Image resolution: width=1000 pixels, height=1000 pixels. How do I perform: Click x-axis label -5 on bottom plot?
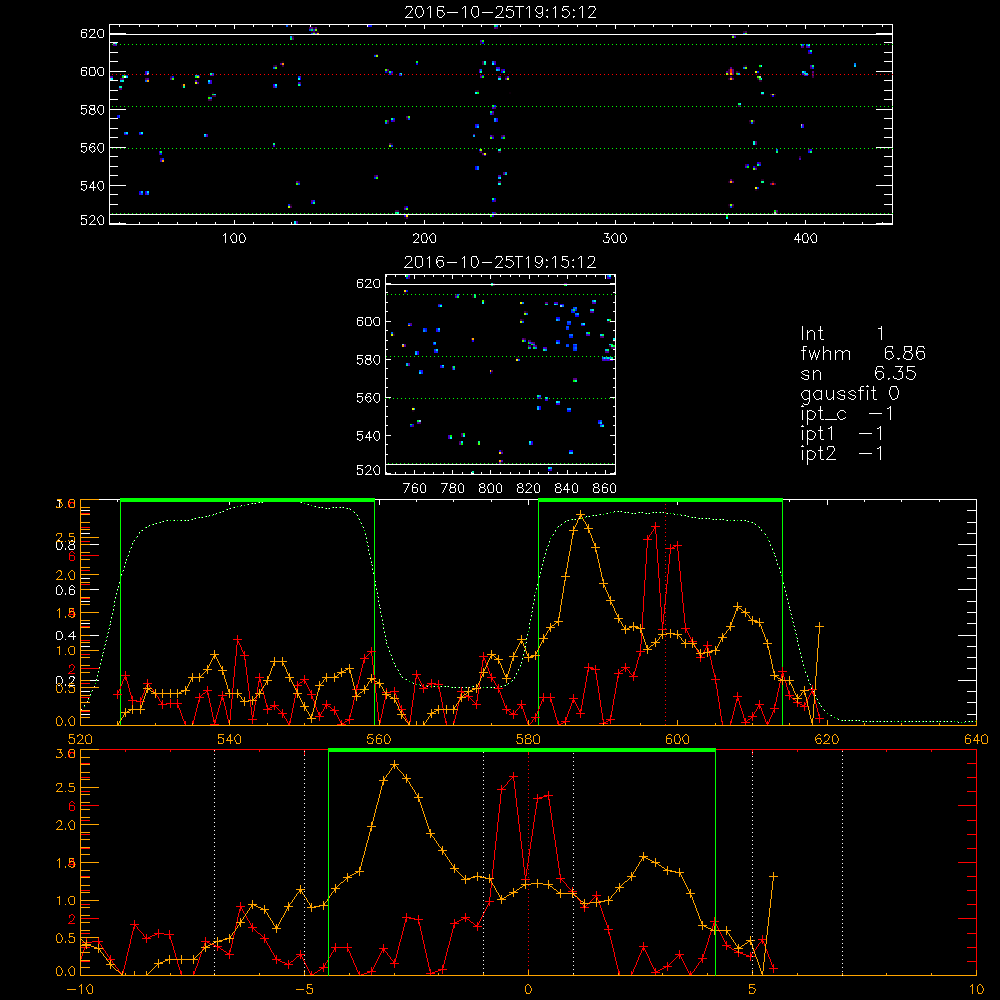(304, 990)
